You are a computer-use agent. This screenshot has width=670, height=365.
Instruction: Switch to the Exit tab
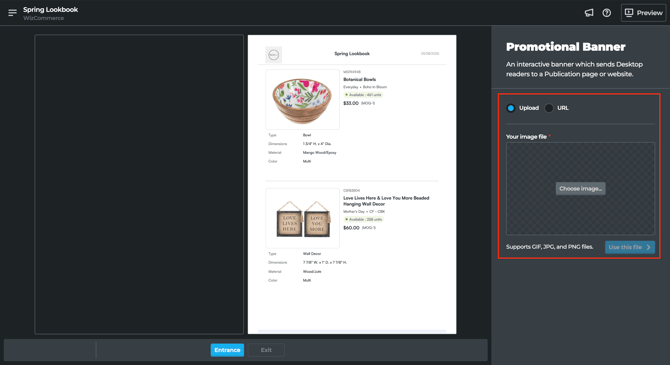(266, 350)
